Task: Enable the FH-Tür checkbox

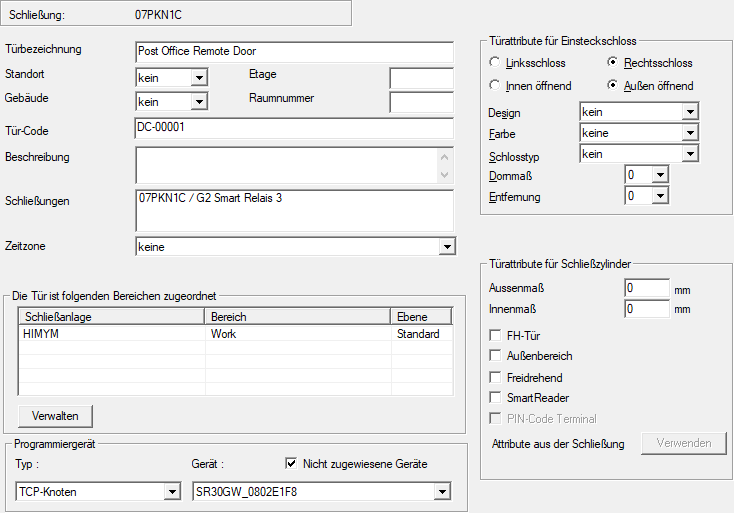Action: coord(494,336)
